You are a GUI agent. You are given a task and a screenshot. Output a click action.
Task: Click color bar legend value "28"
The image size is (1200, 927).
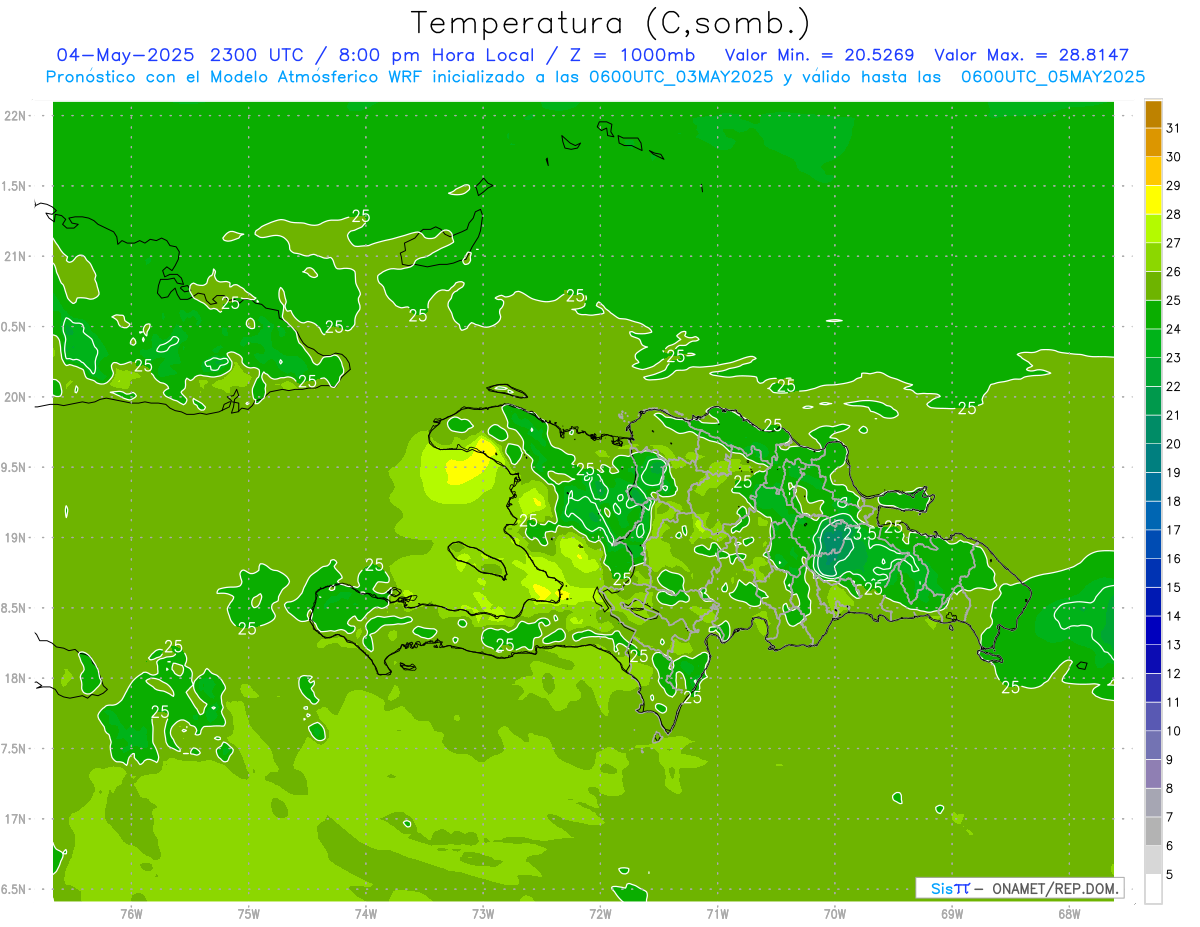1173,214
